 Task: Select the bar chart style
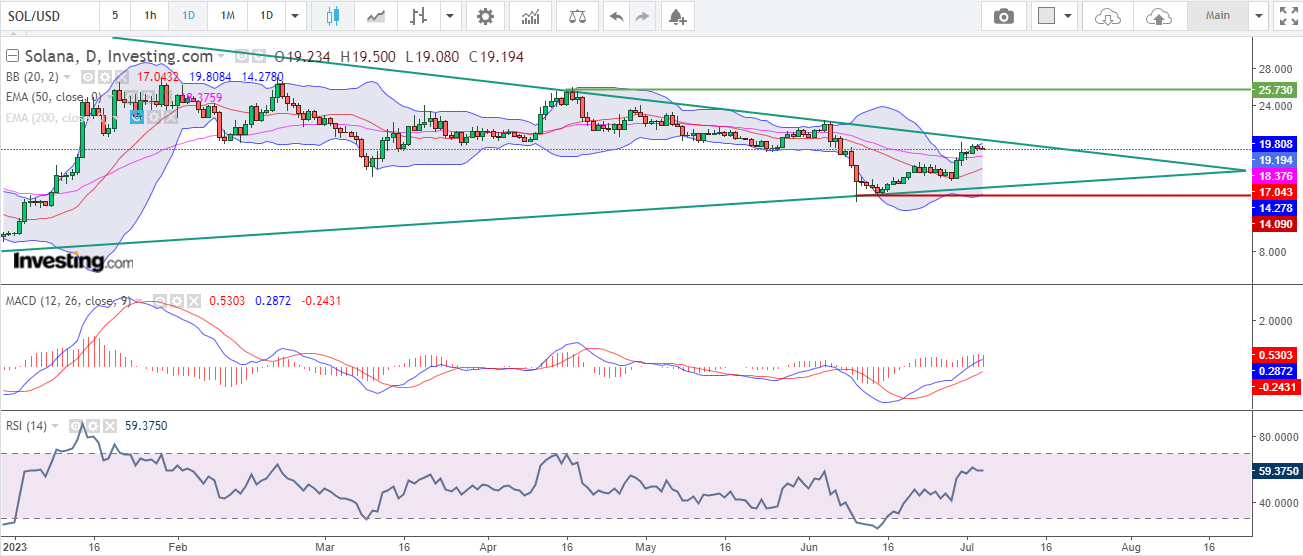point(419,15)
